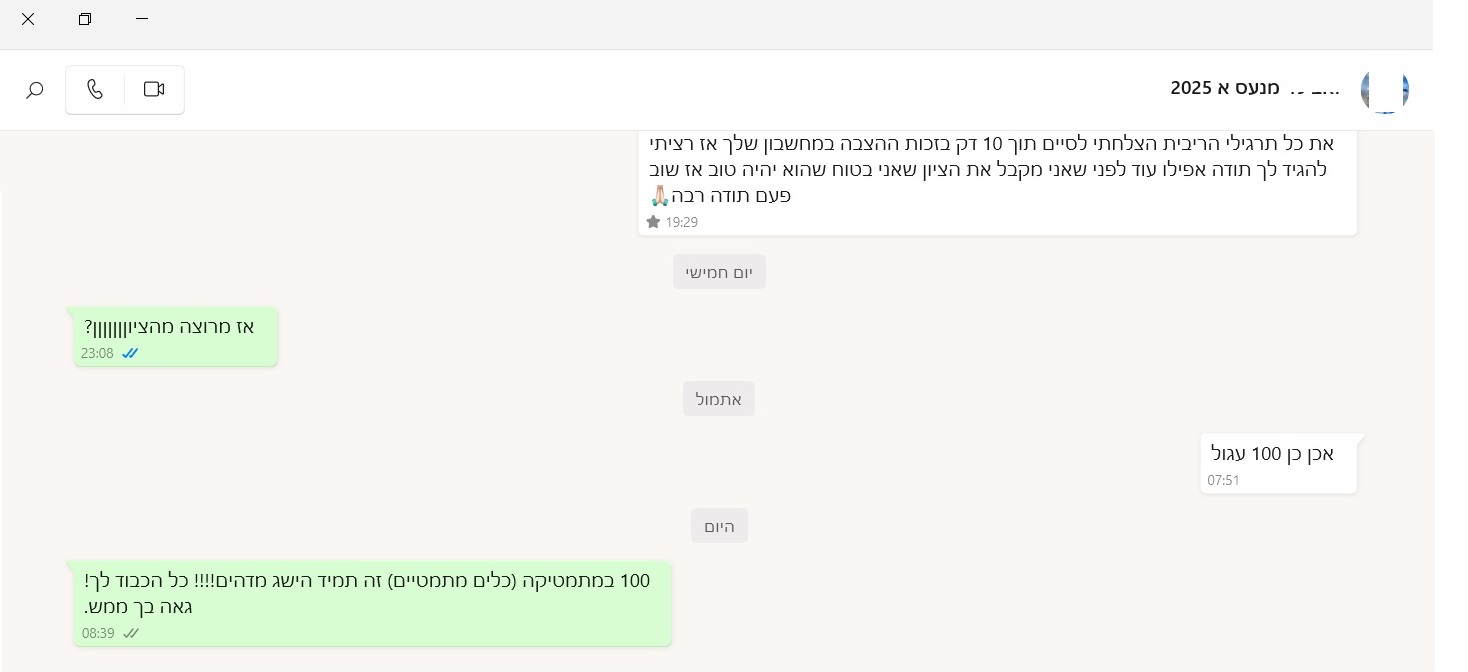Screen dimensions: 1468x672
Task: Open search in this chat
Action: click(35, 90)
